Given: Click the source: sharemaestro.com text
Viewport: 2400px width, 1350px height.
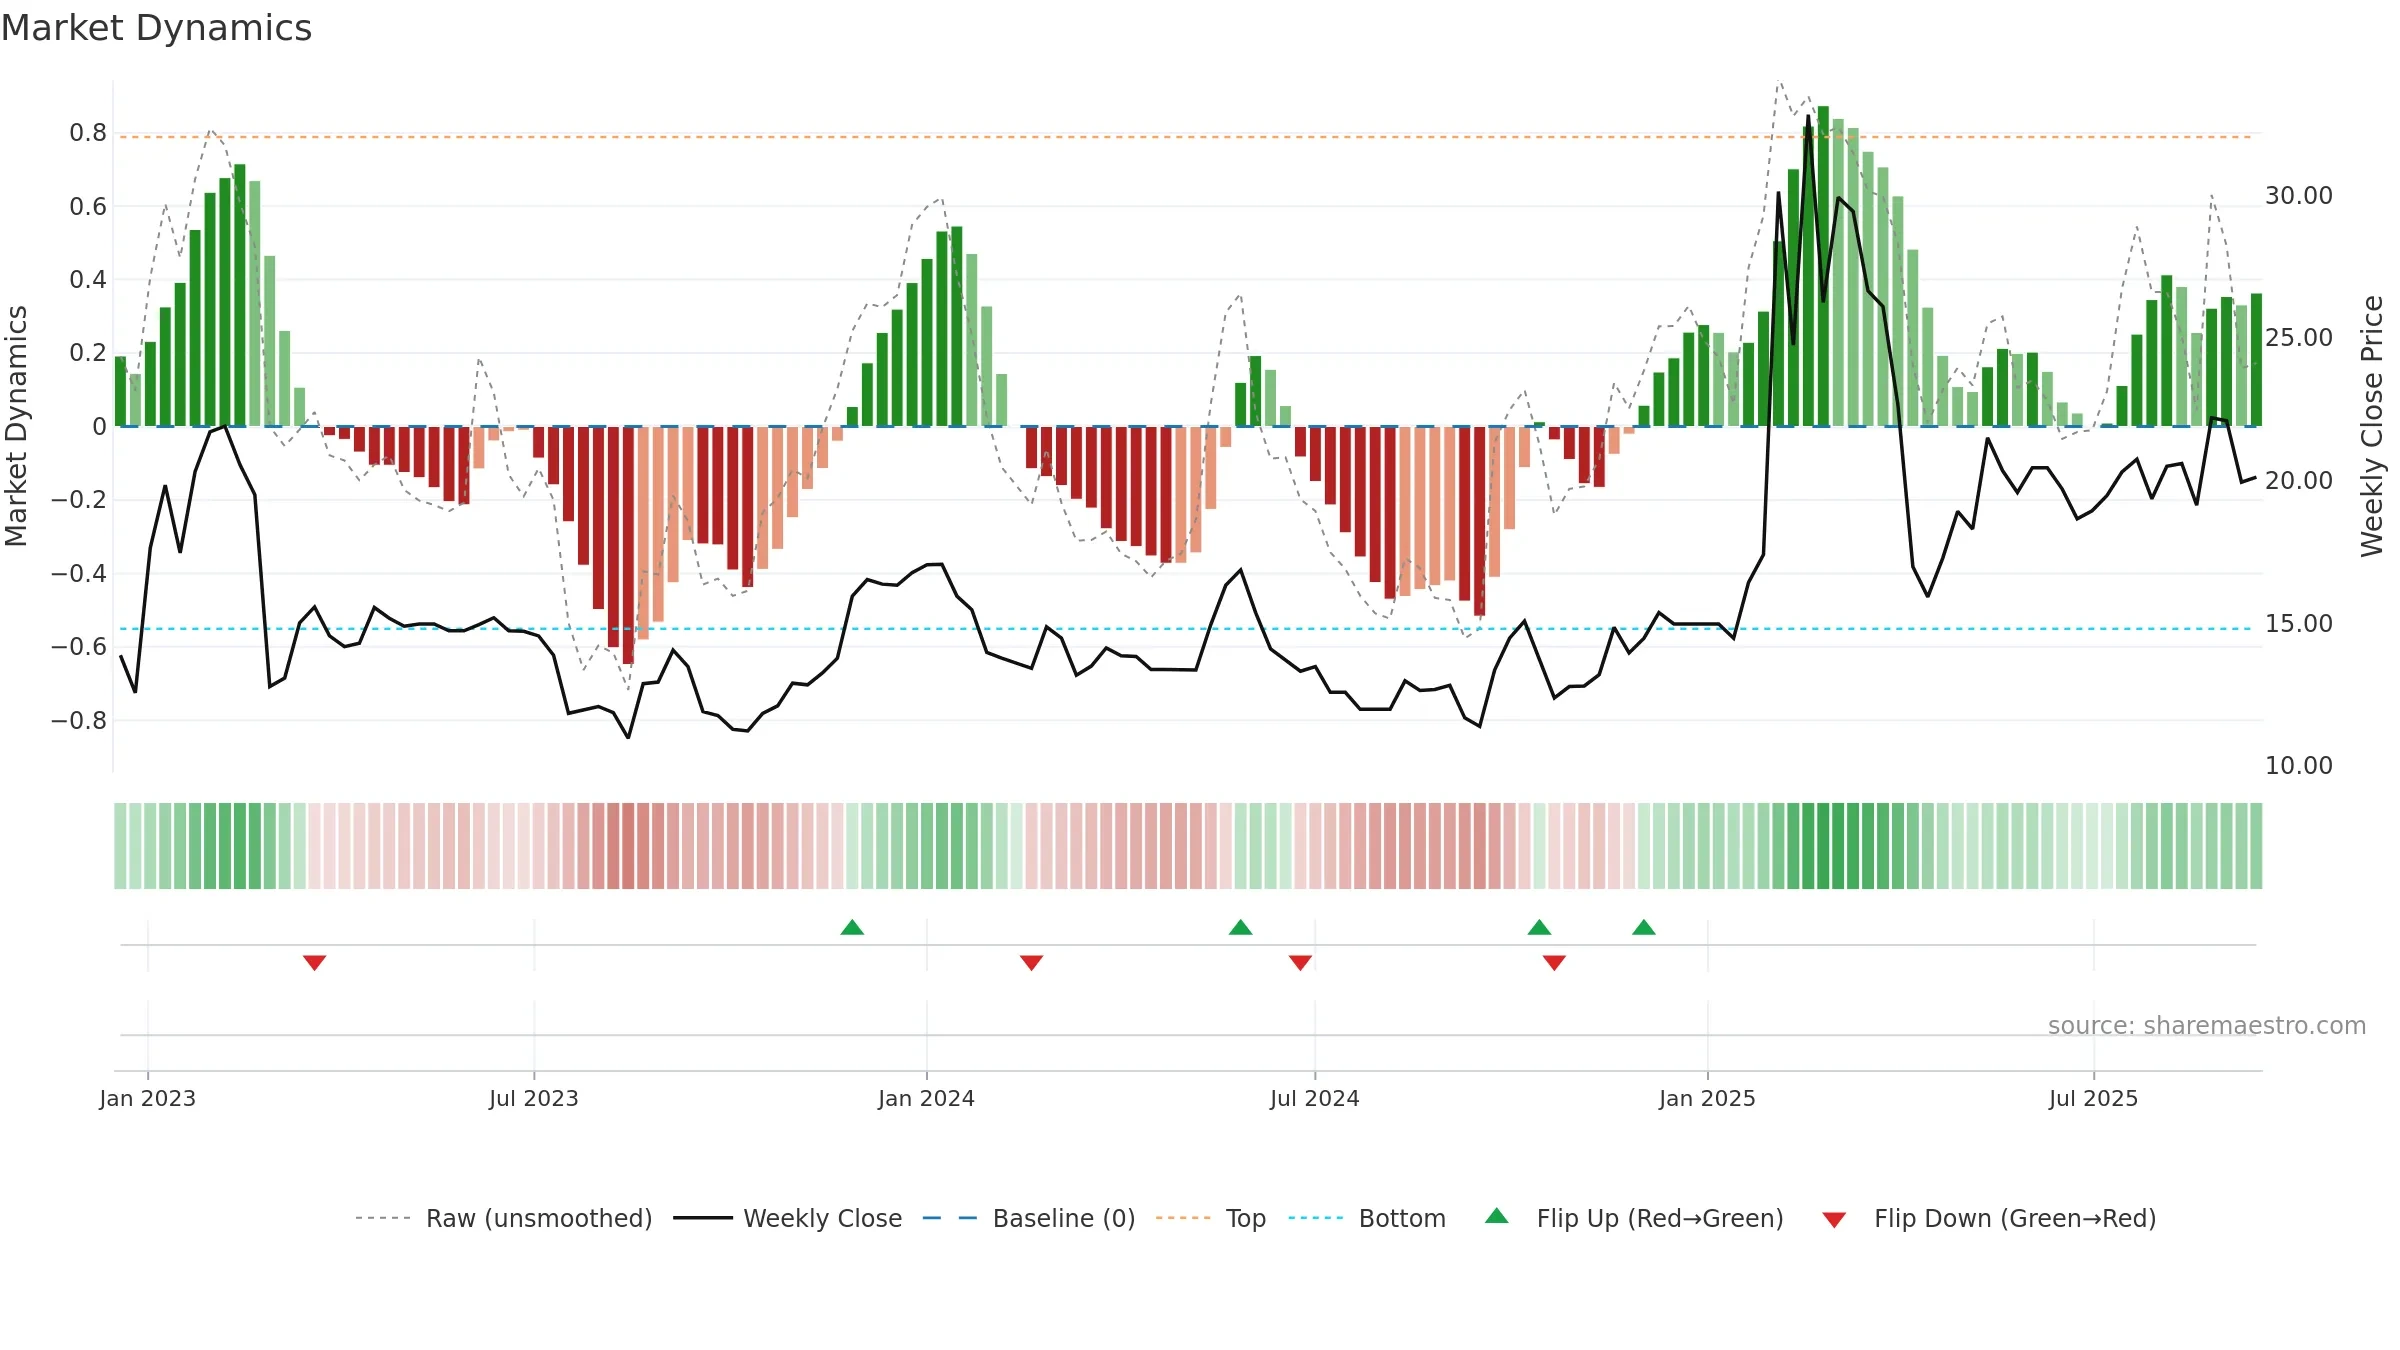Looking at the screenshot, I should pyautogui.click(x=2207, y=1025).
